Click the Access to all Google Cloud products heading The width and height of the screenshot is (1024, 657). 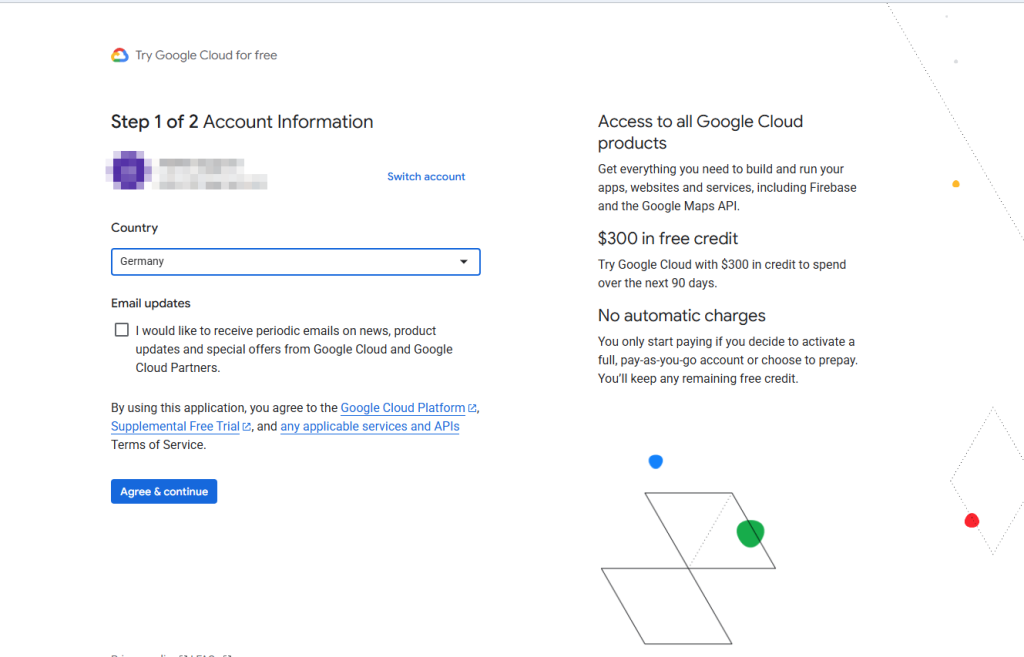tap(700, 132)
